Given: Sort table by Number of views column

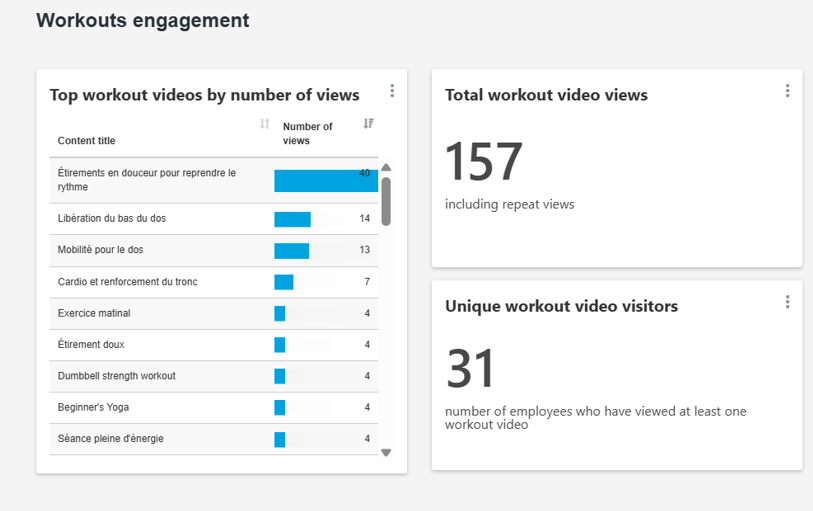Looking at the screenshot, I should point(368,123).
